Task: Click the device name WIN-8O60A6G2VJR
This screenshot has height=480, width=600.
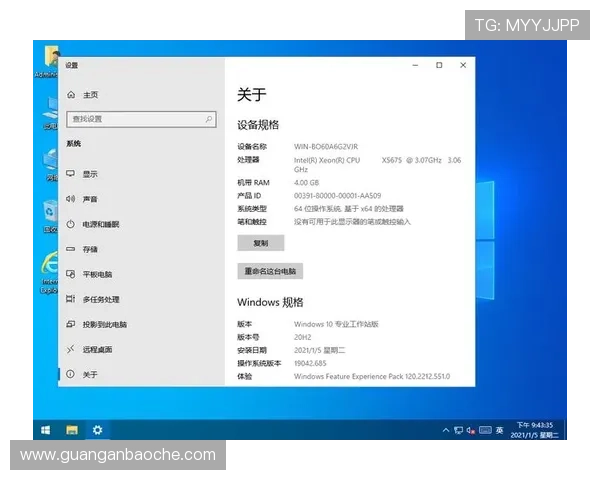Action: 326,147
